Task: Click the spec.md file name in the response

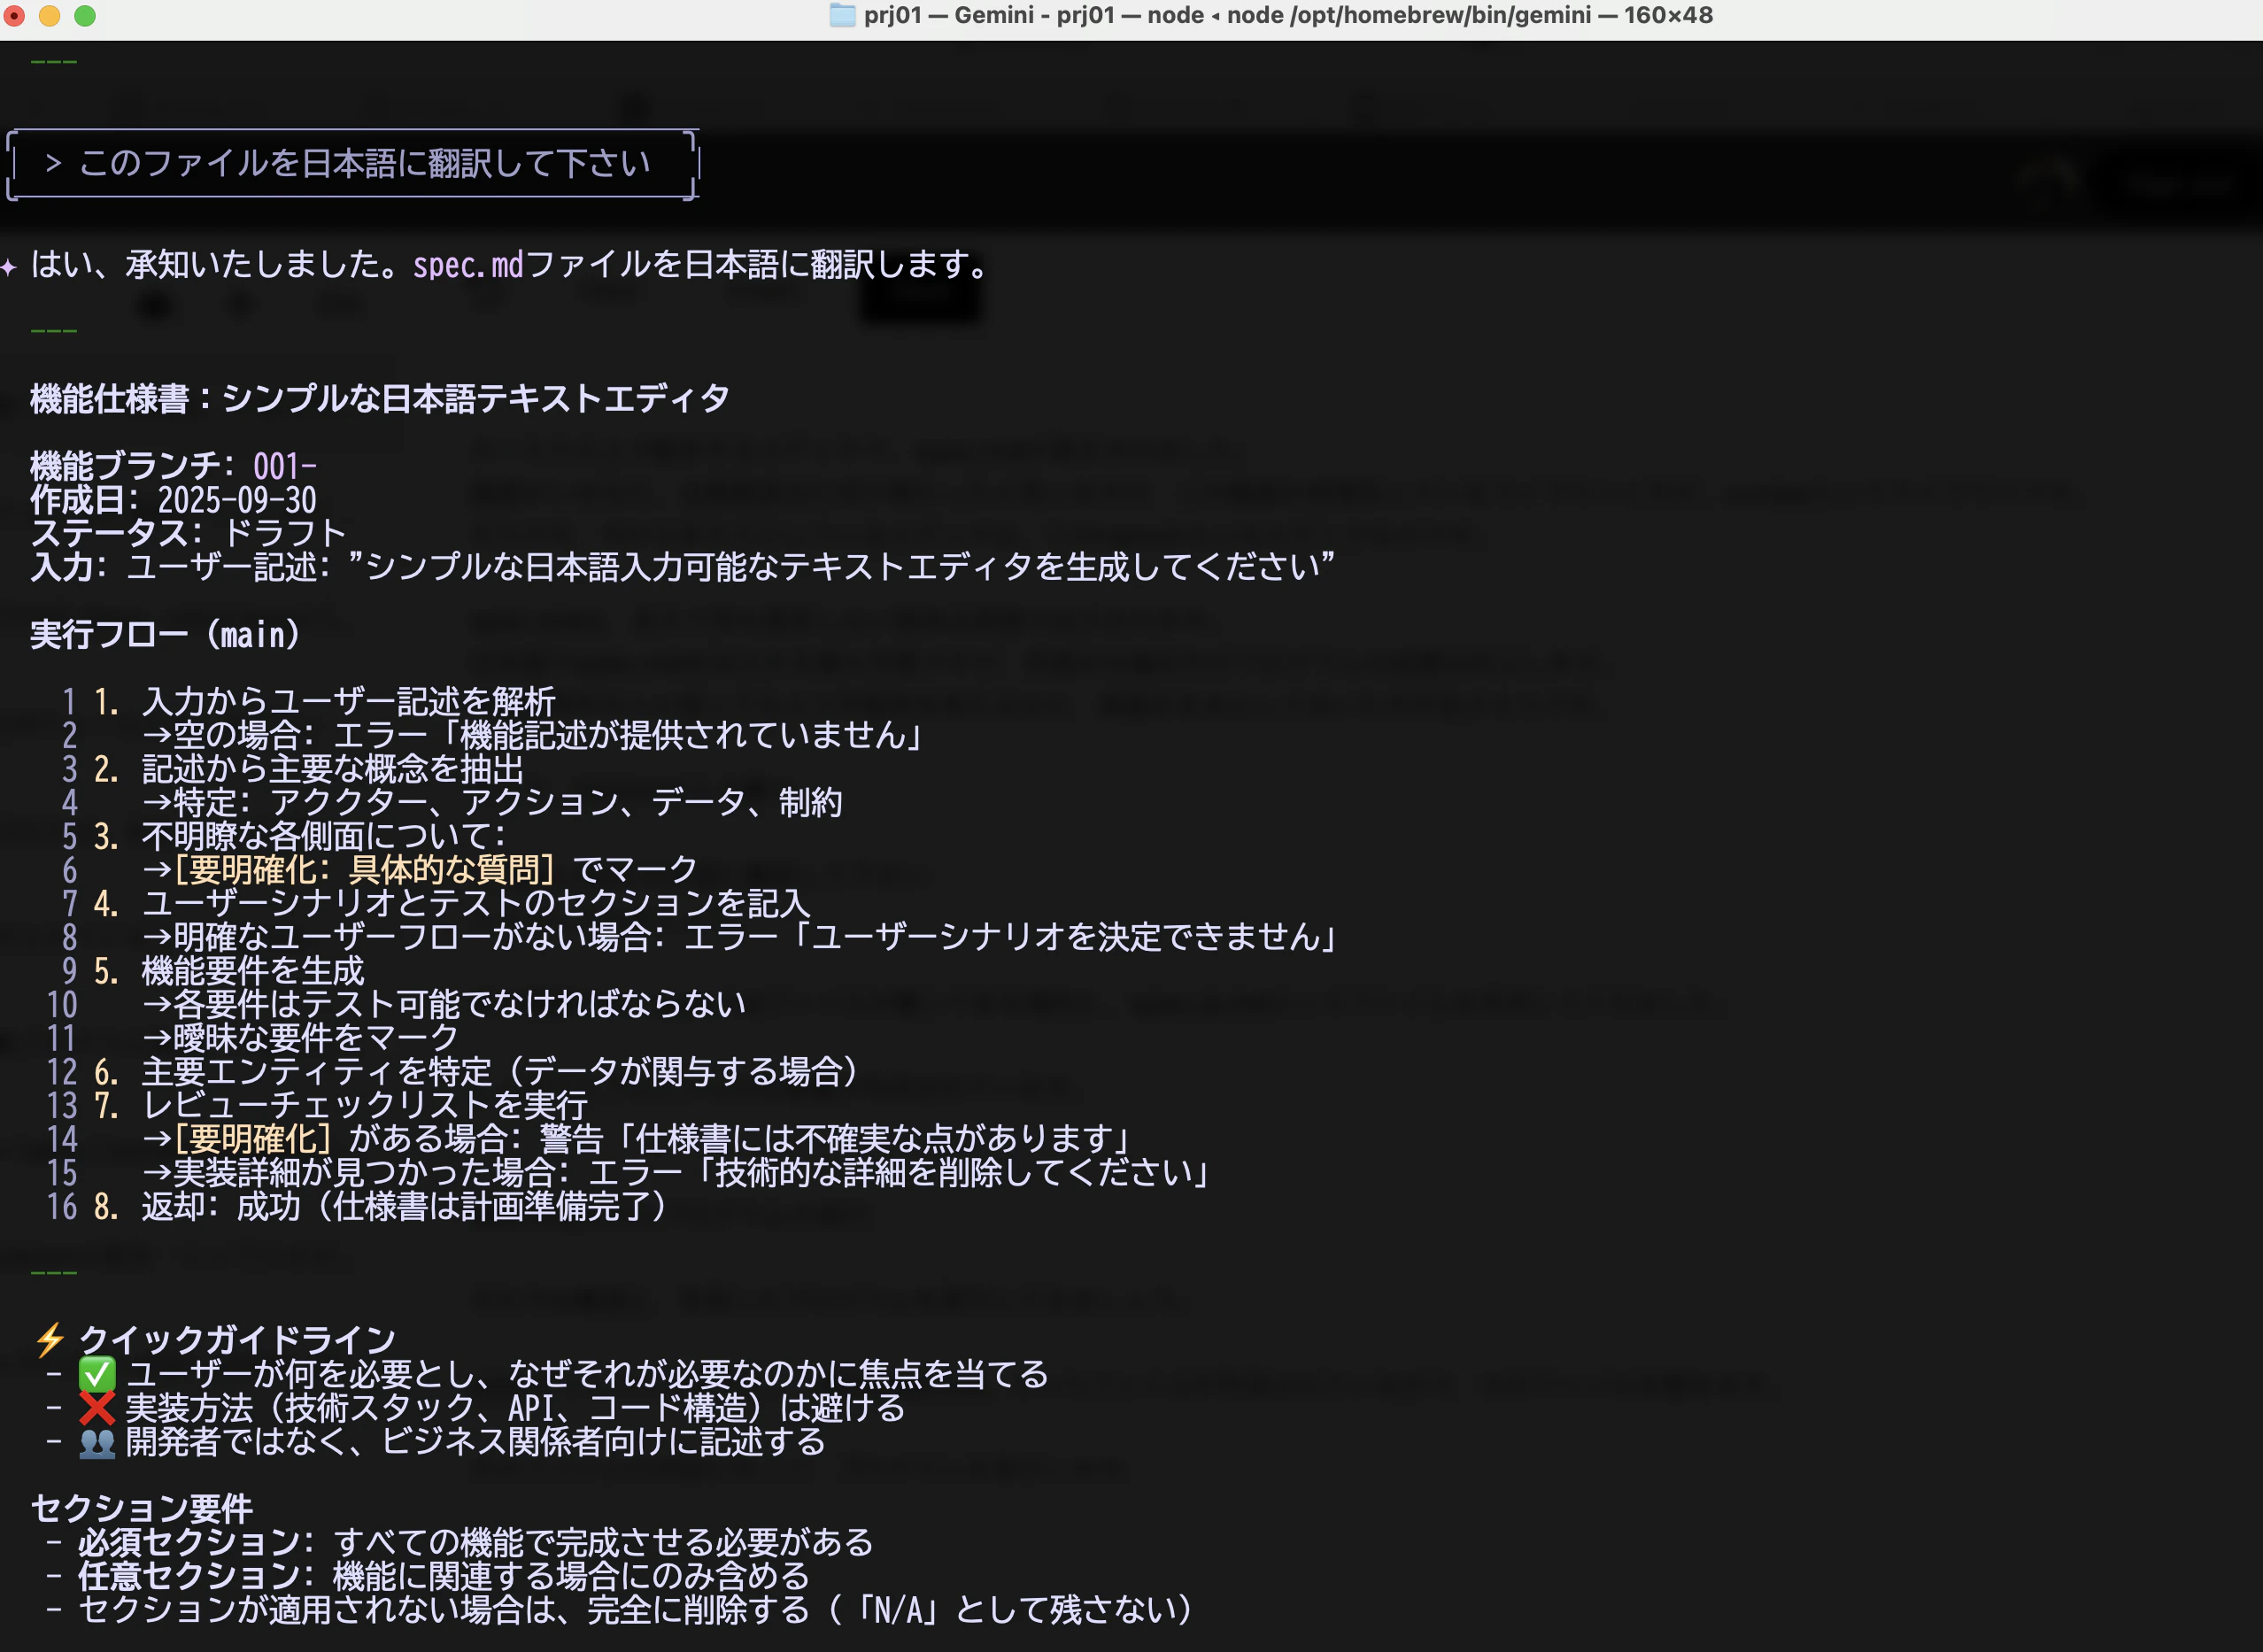Action: 468,265
